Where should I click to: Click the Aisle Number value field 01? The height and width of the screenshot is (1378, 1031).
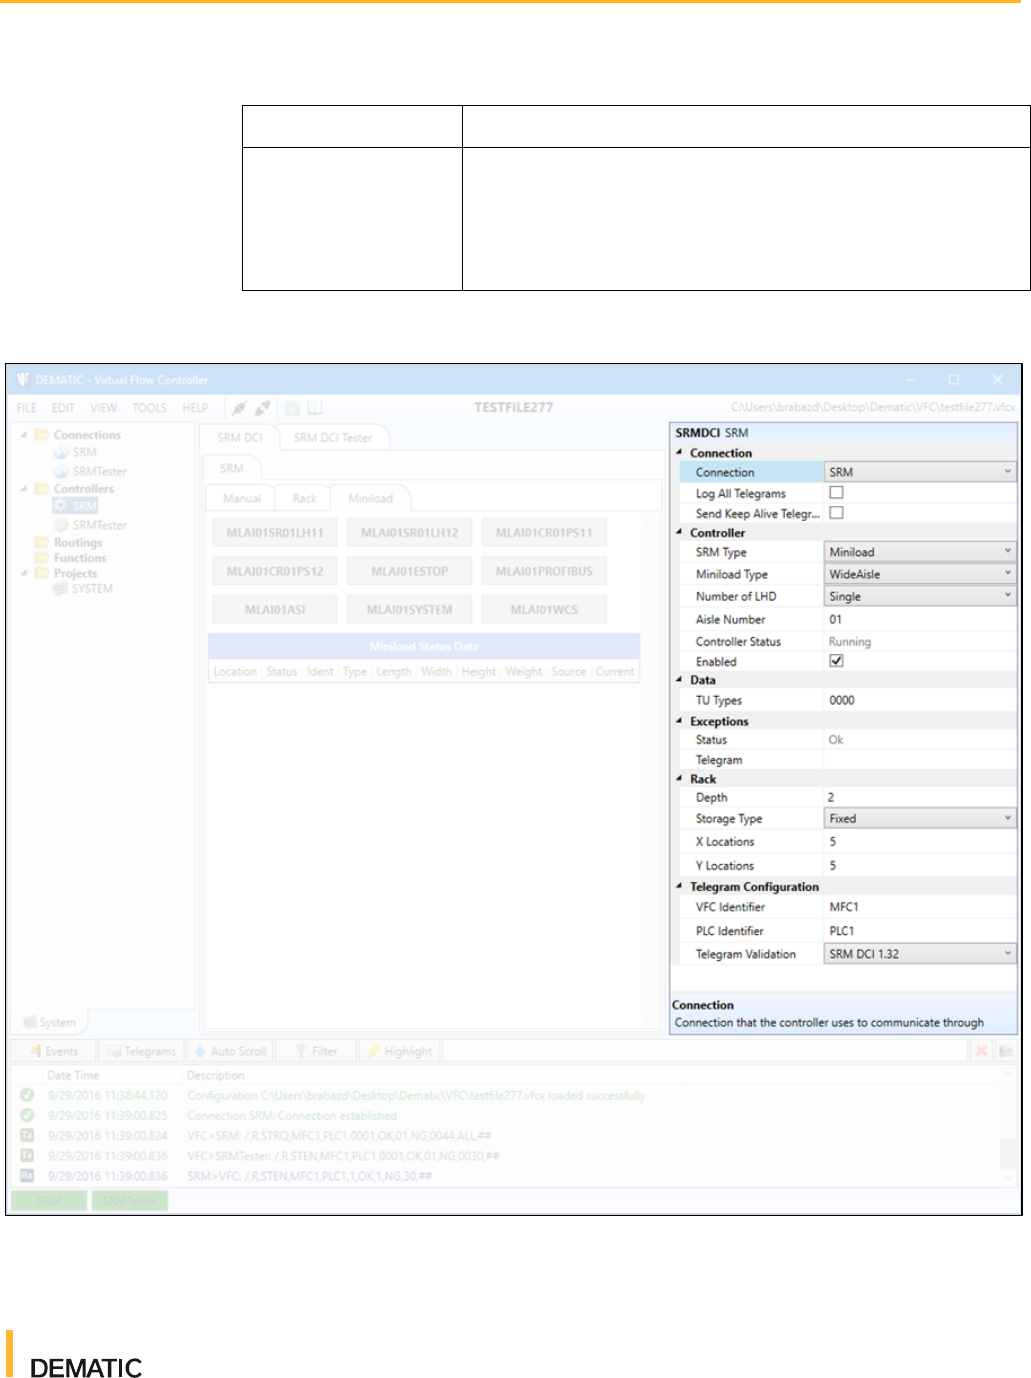pos(920,619)
